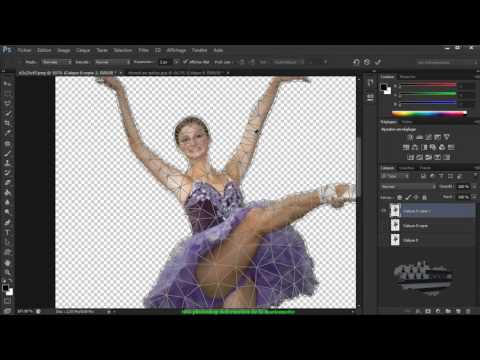480x360 pixels.
Task: Remove all pins with reset icon
Action: pos(356,62)
